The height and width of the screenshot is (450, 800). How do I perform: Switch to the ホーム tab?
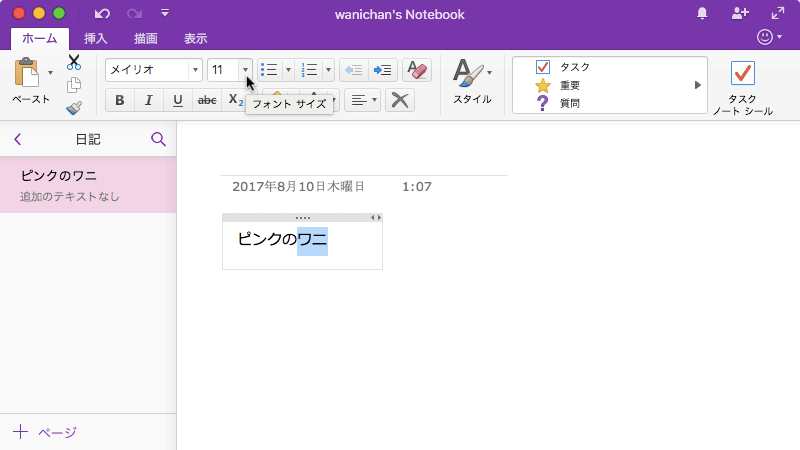[x=40, y=38]
